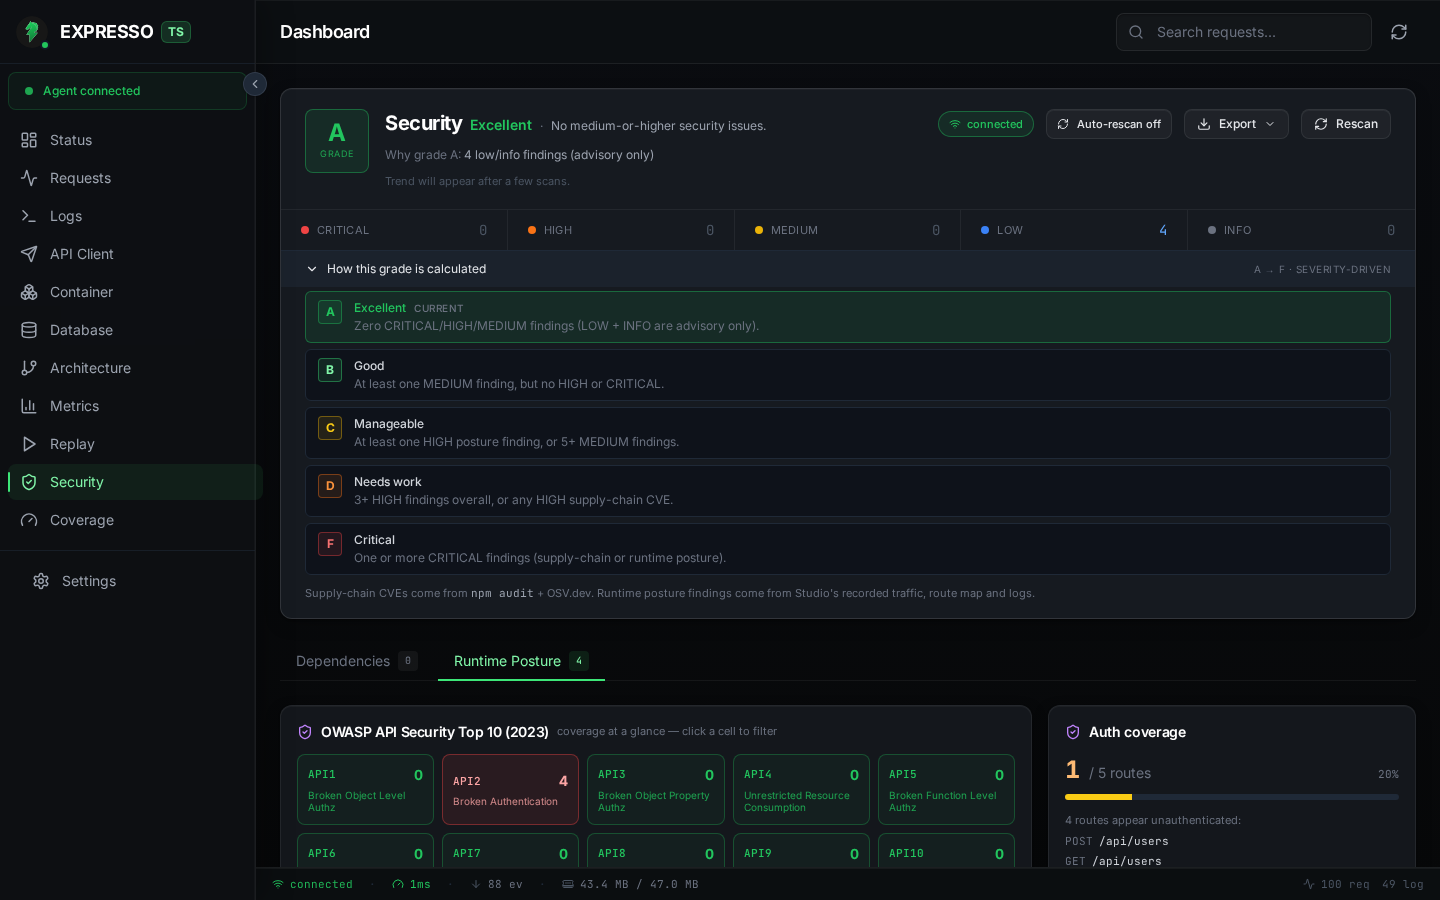This screenshot has width=1440, height=900.
Task: Click the C grade letter badge
Action: coord(330,428)
